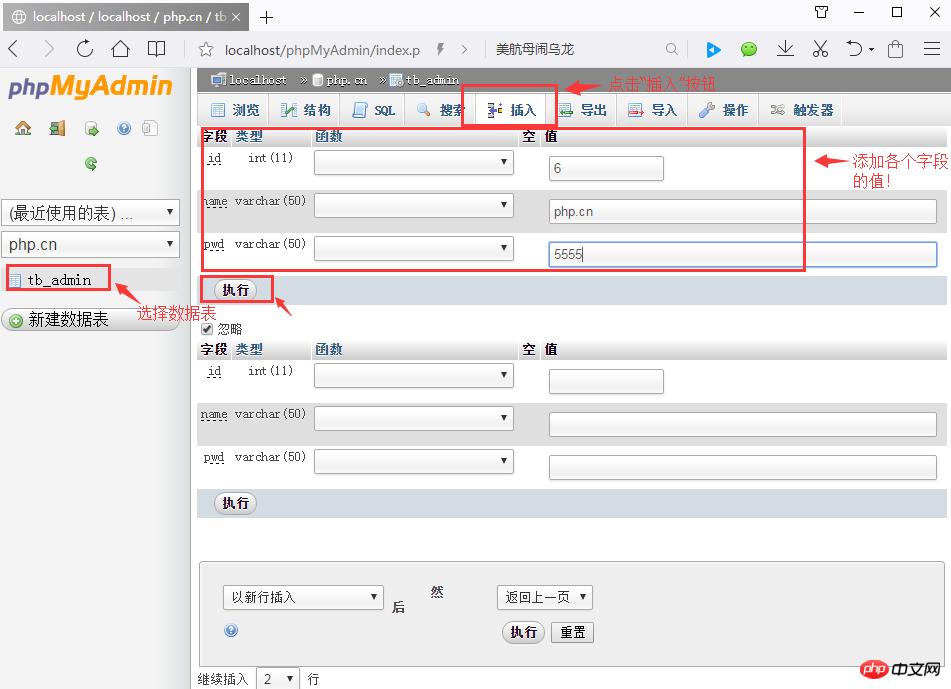Open the SQL tab
Image resolution: width=951 pixels, height=689 pixels.
pyautogui.click(x=375, y=110)
